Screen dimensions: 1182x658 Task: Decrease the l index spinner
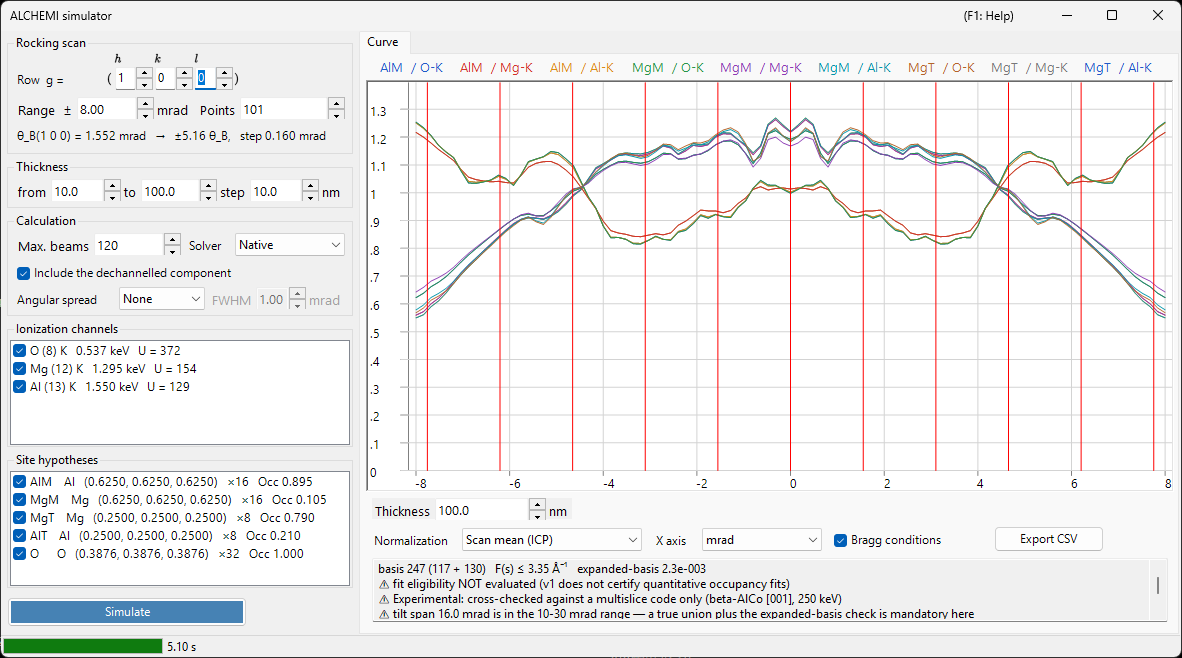coord(224,84)
